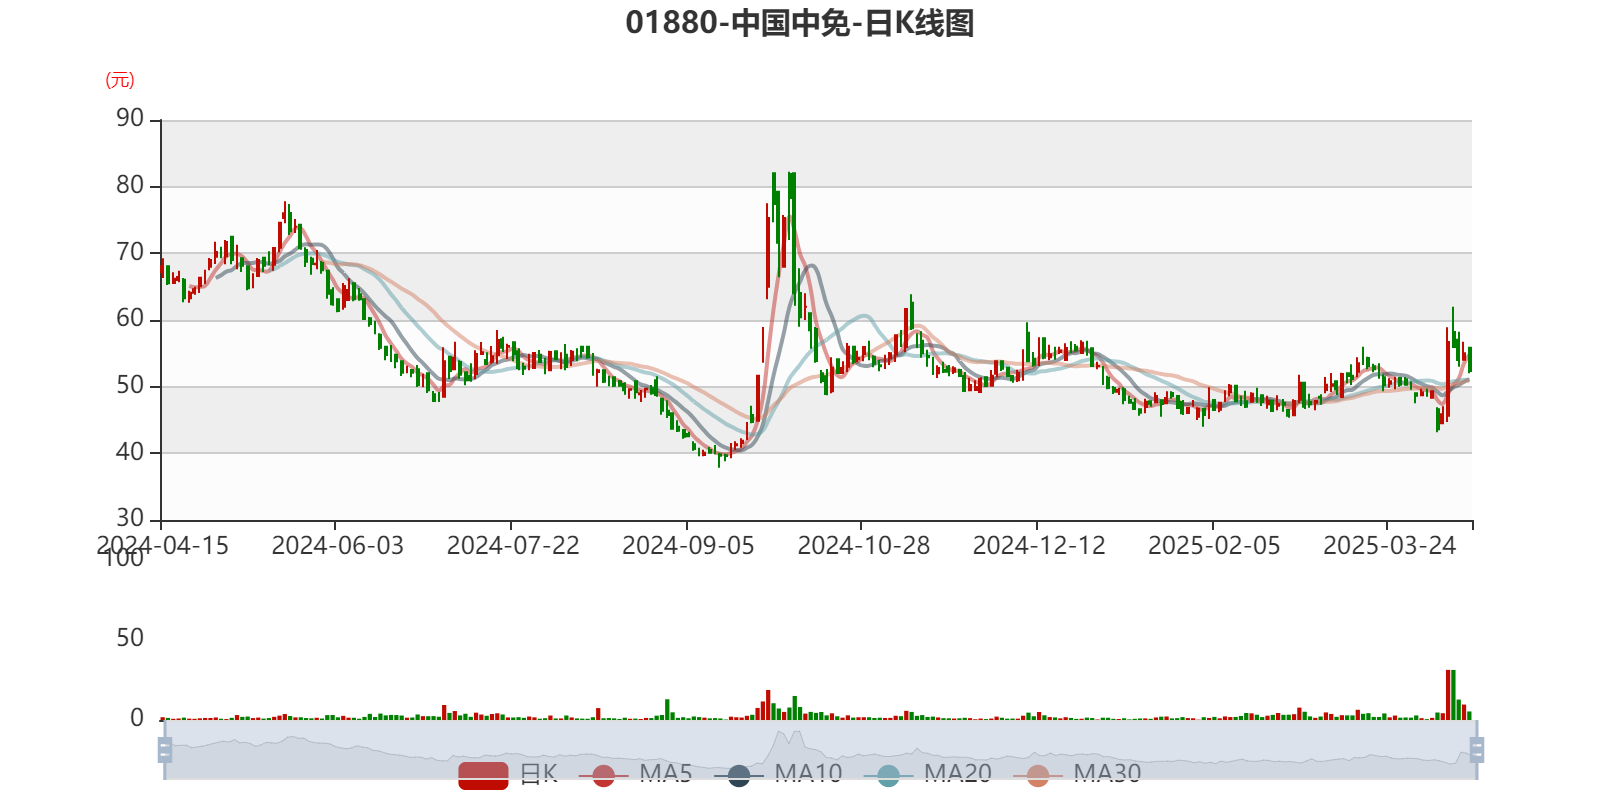This screenshot has height=800, width=1600.
Task: Click the 2024-07-22 date axis label
Action: click(513, 546)
